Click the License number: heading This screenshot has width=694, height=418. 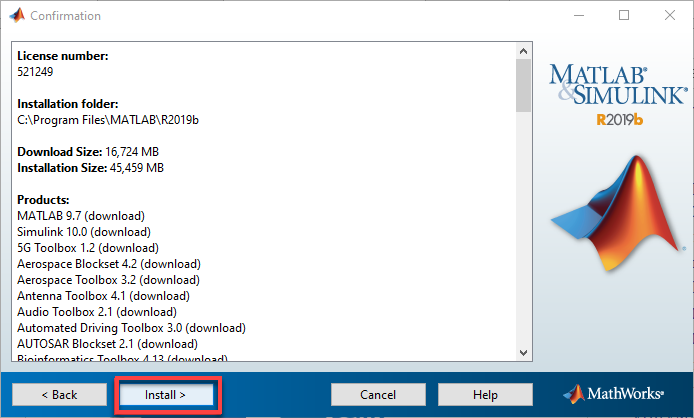click(x=63, y=56)
